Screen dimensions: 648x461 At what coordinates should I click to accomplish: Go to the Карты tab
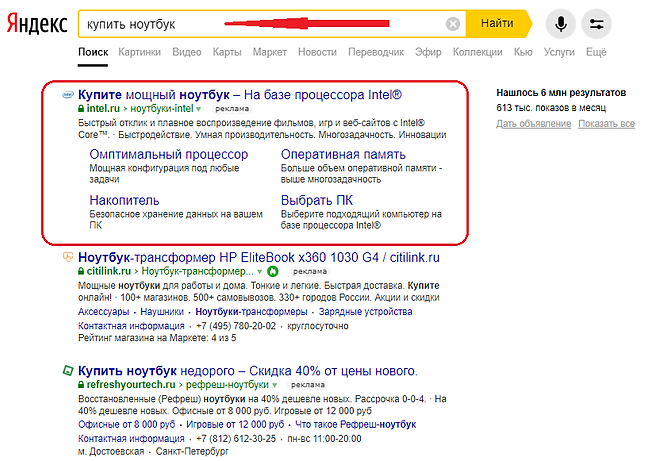click(227, 52)
